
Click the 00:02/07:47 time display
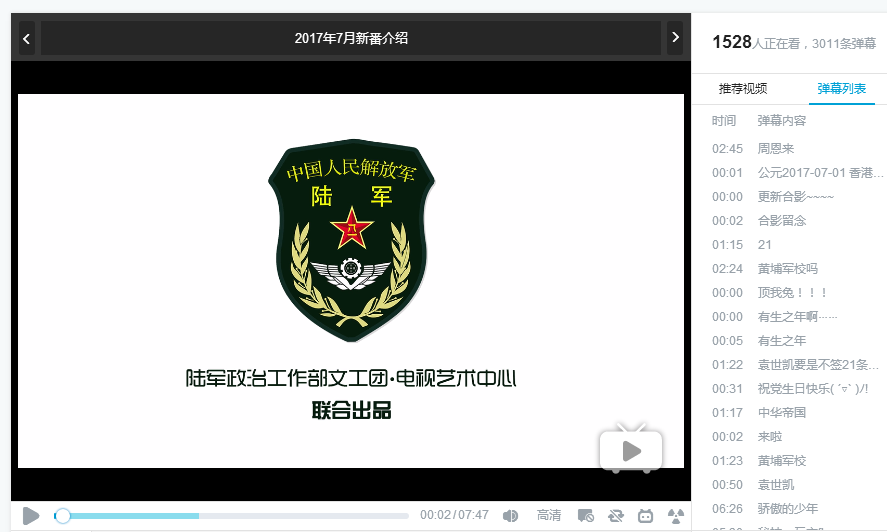point(454,515)
